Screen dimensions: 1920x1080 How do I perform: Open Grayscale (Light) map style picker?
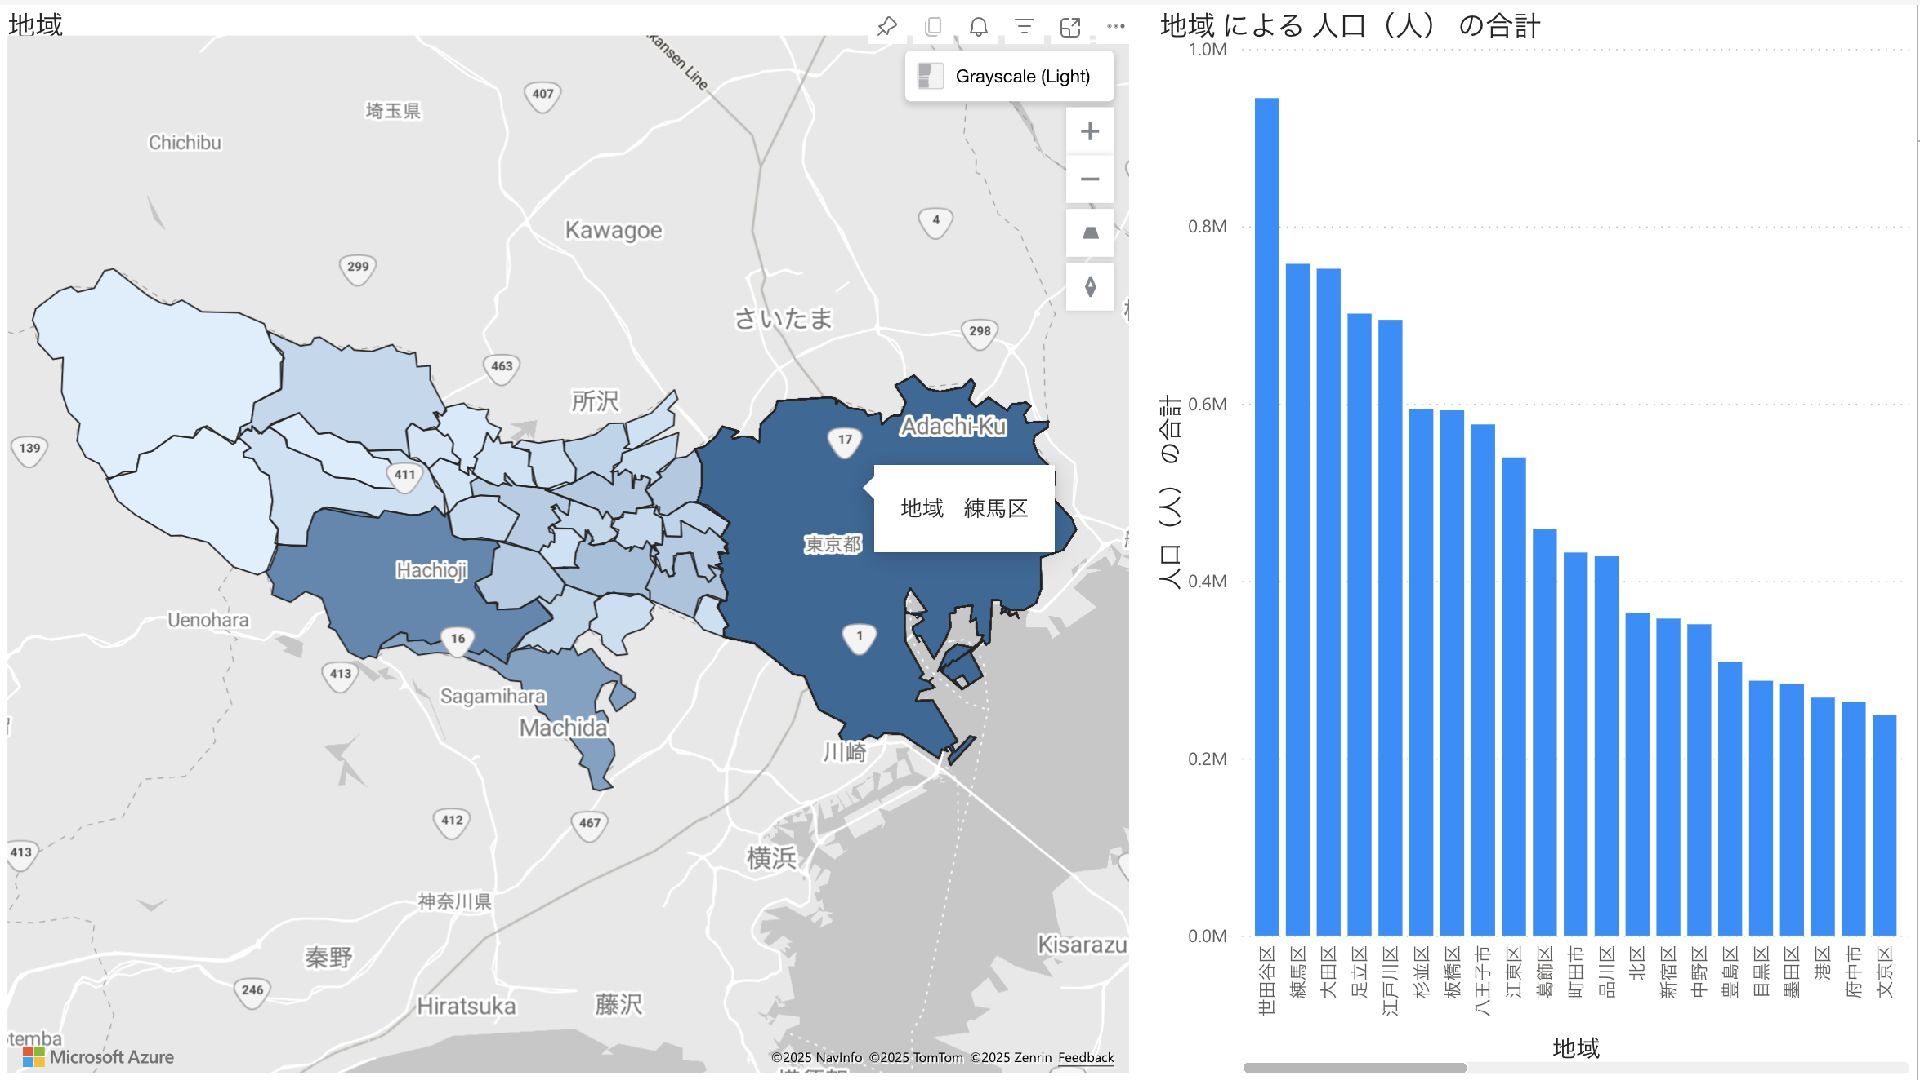[1009, 76]
